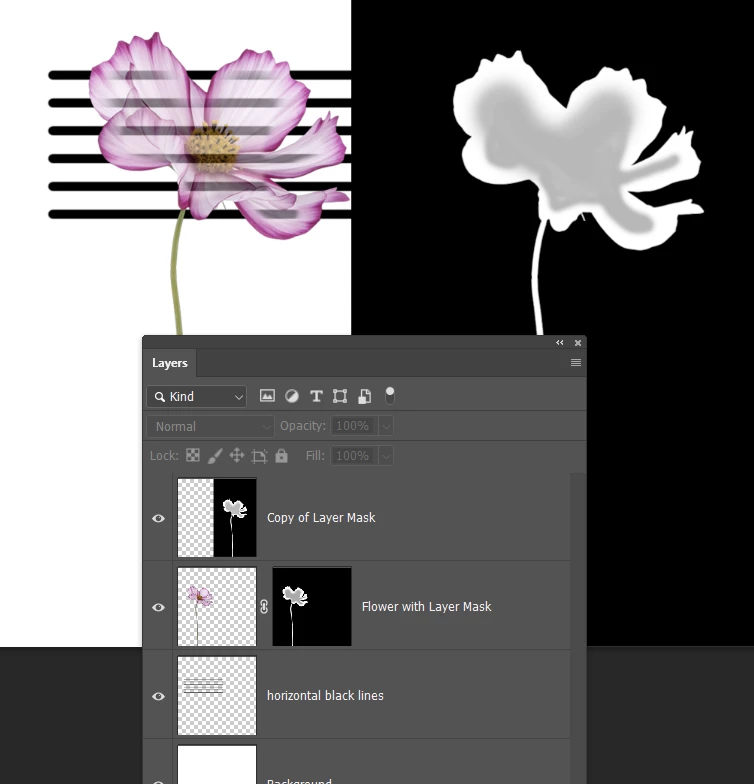The height and width of the screenshot is (784, 754).
Task: Click the 'Copy of Layer Mask' name
Action: pos(321,518)
